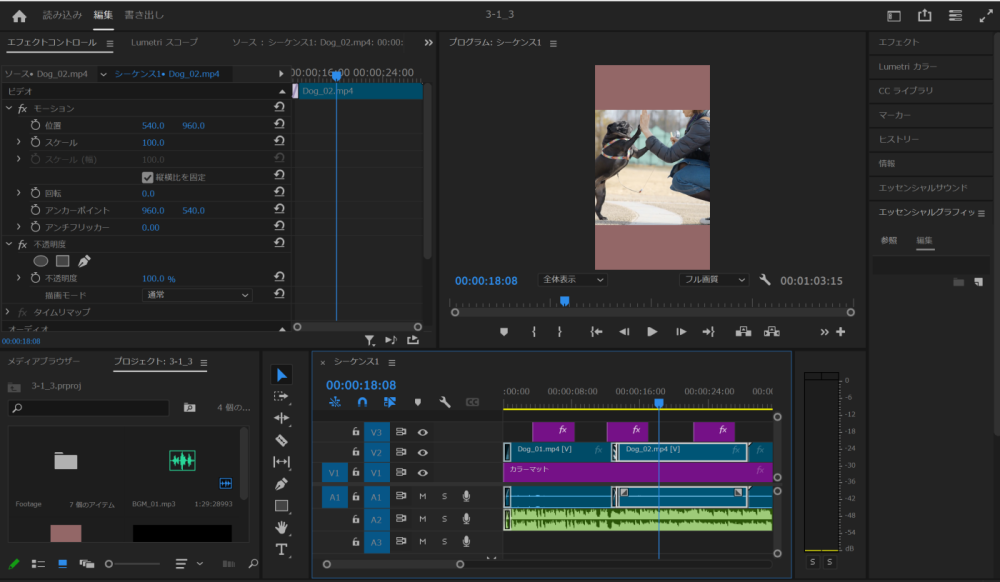This screenshot has width=1000, height=582.
Task: Hide track V2 using its eye icon
Action: (x=422, y=453)
